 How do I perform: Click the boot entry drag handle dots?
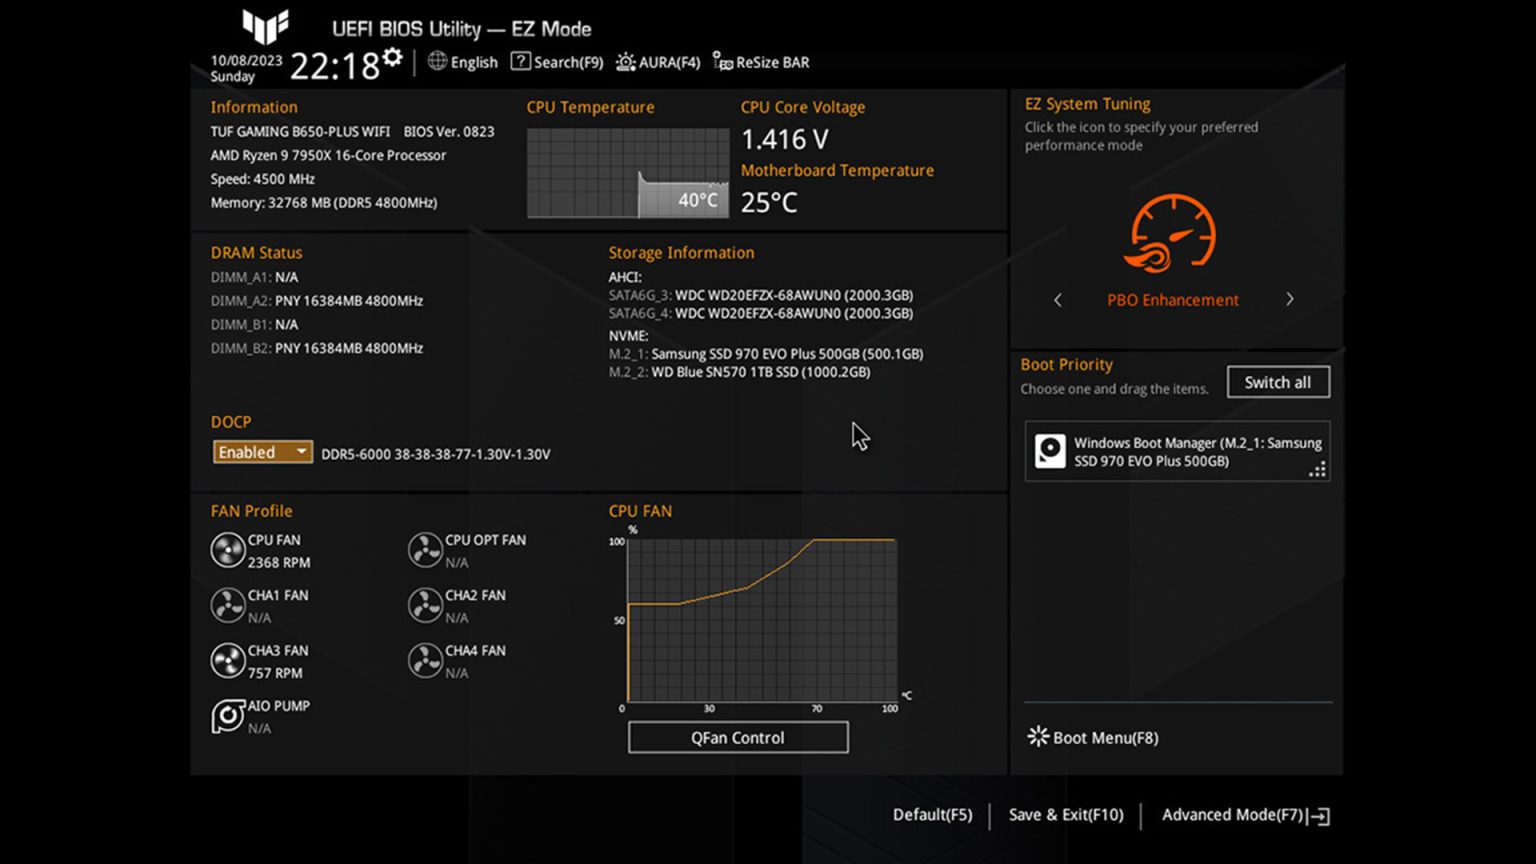(1318, 469)
